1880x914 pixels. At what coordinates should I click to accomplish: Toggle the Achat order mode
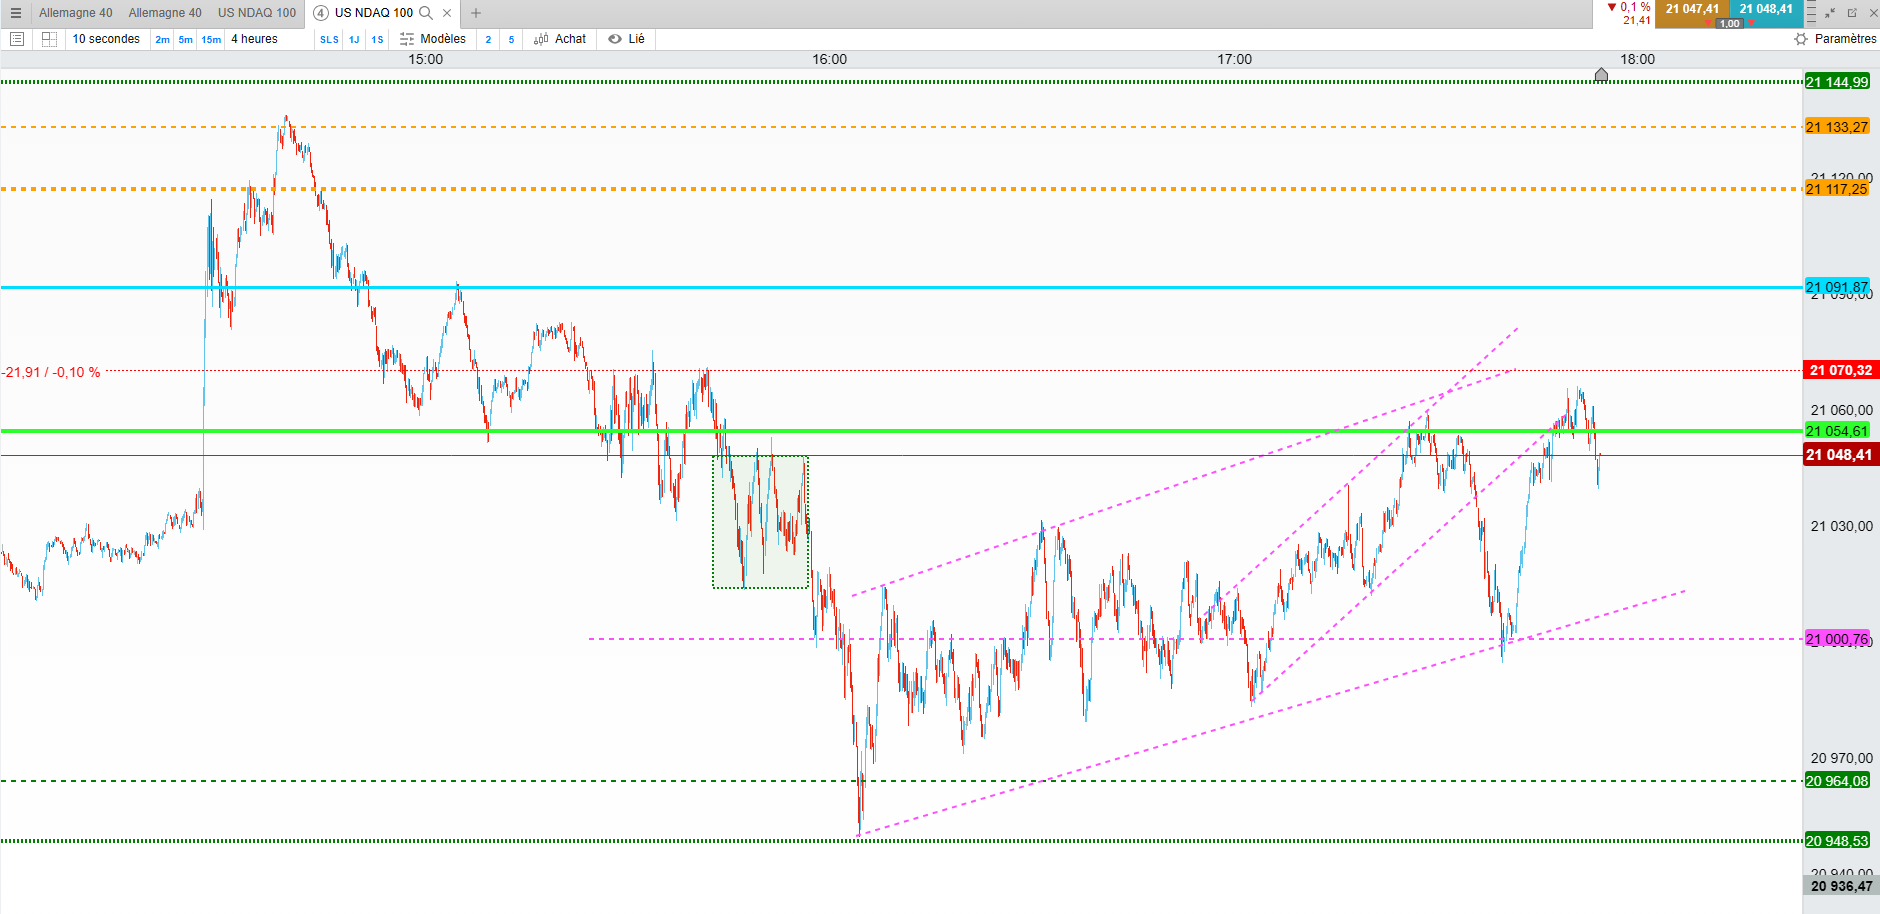point(560,39)
